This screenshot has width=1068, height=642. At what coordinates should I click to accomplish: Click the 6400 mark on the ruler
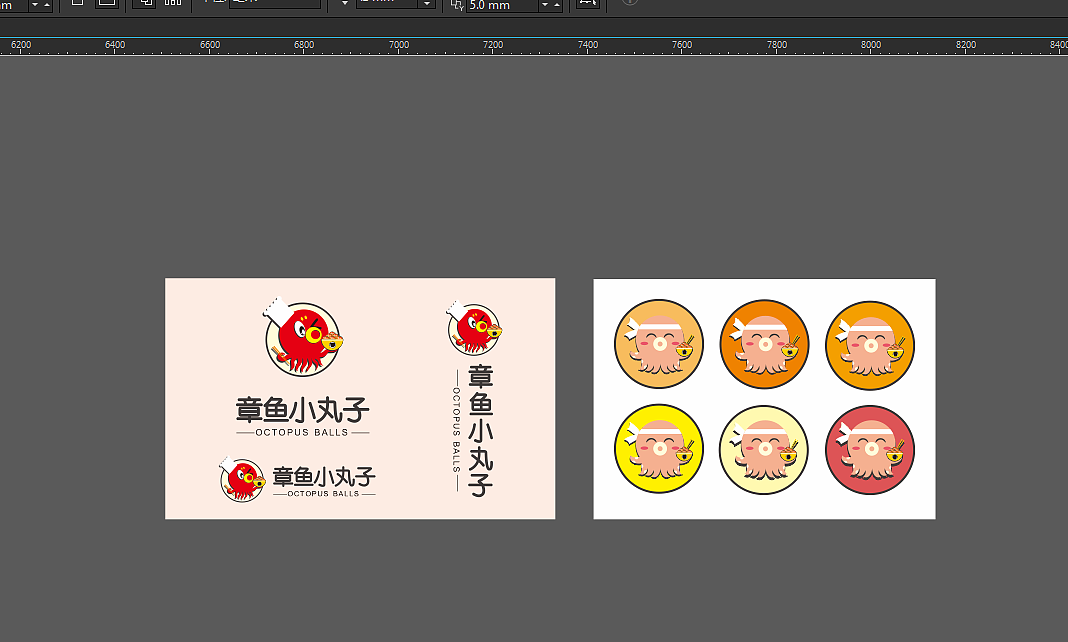click(115, 45)
